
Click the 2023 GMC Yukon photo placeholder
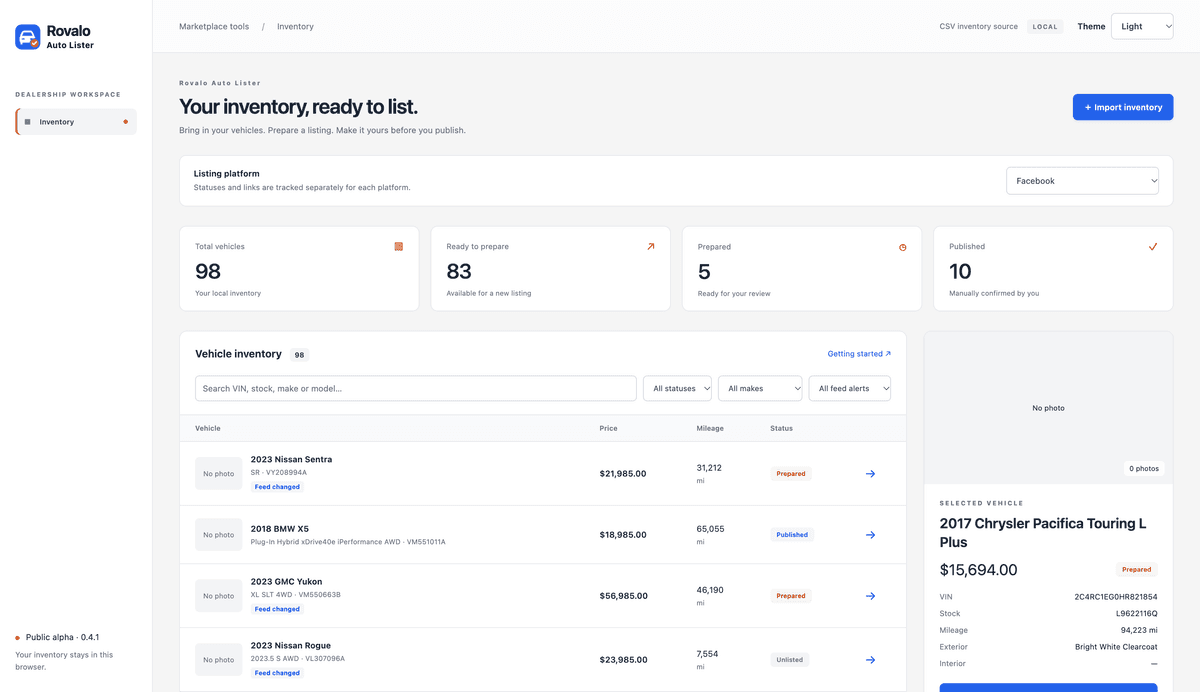click(218, 596)
